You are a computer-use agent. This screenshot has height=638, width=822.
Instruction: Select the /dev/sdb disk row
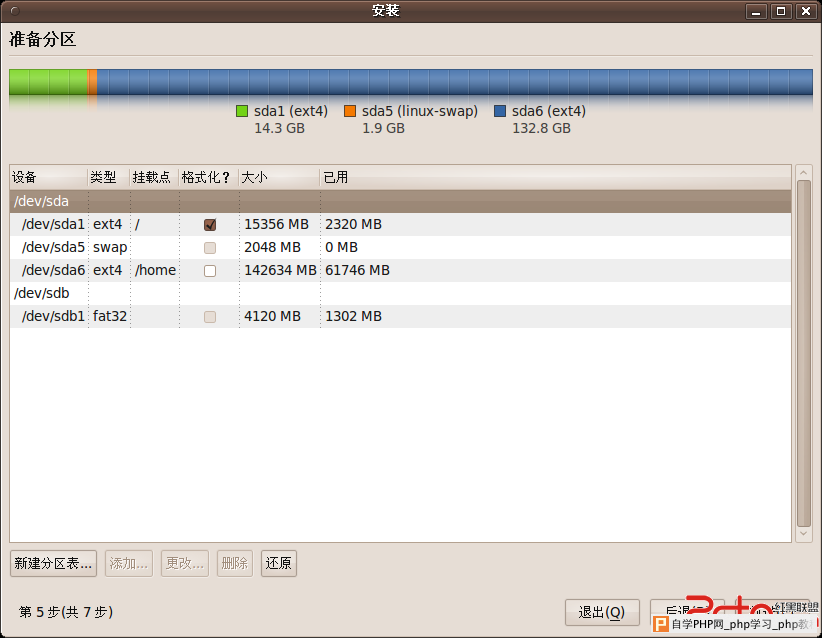point(400,294)
